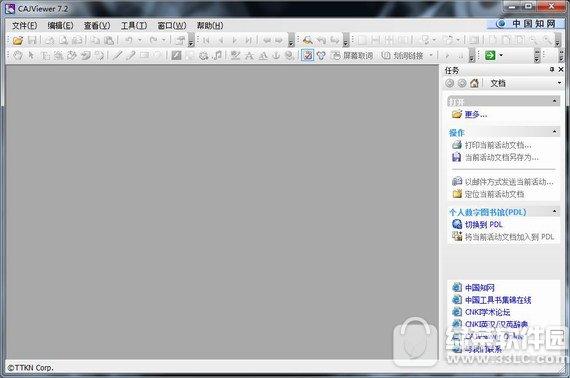Open the 工具(T) menu
The image size is (570, 378).
click(x=134, y=25)
